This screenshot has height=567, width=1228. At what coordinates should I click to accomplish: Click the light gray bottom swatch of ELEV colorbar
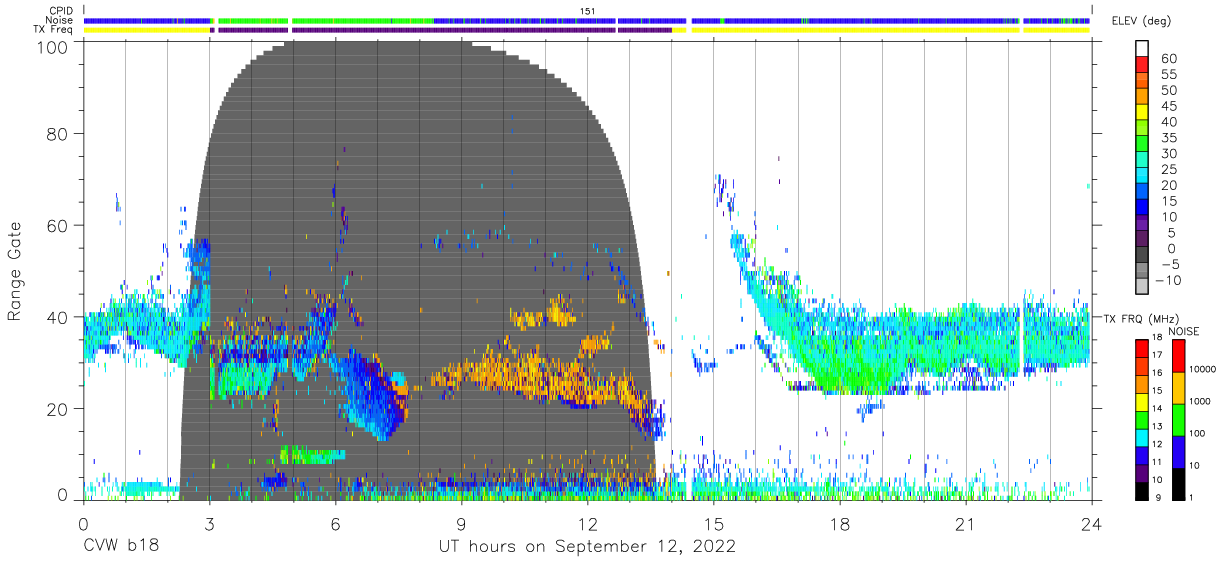[x=1143, y=287]
